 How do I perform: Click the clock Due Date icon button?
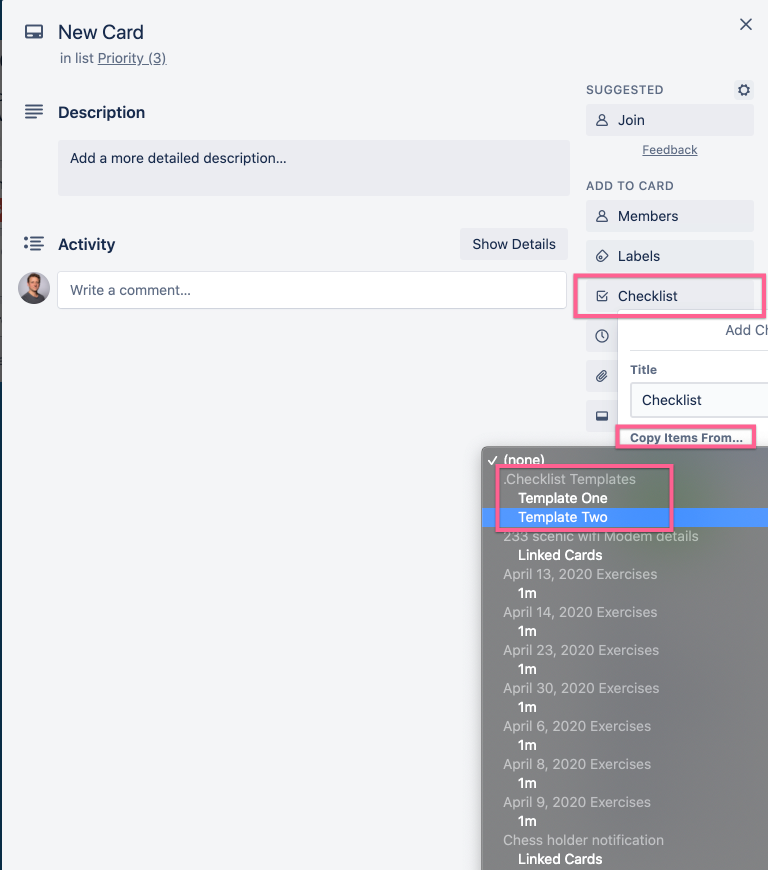click(602, 336)
